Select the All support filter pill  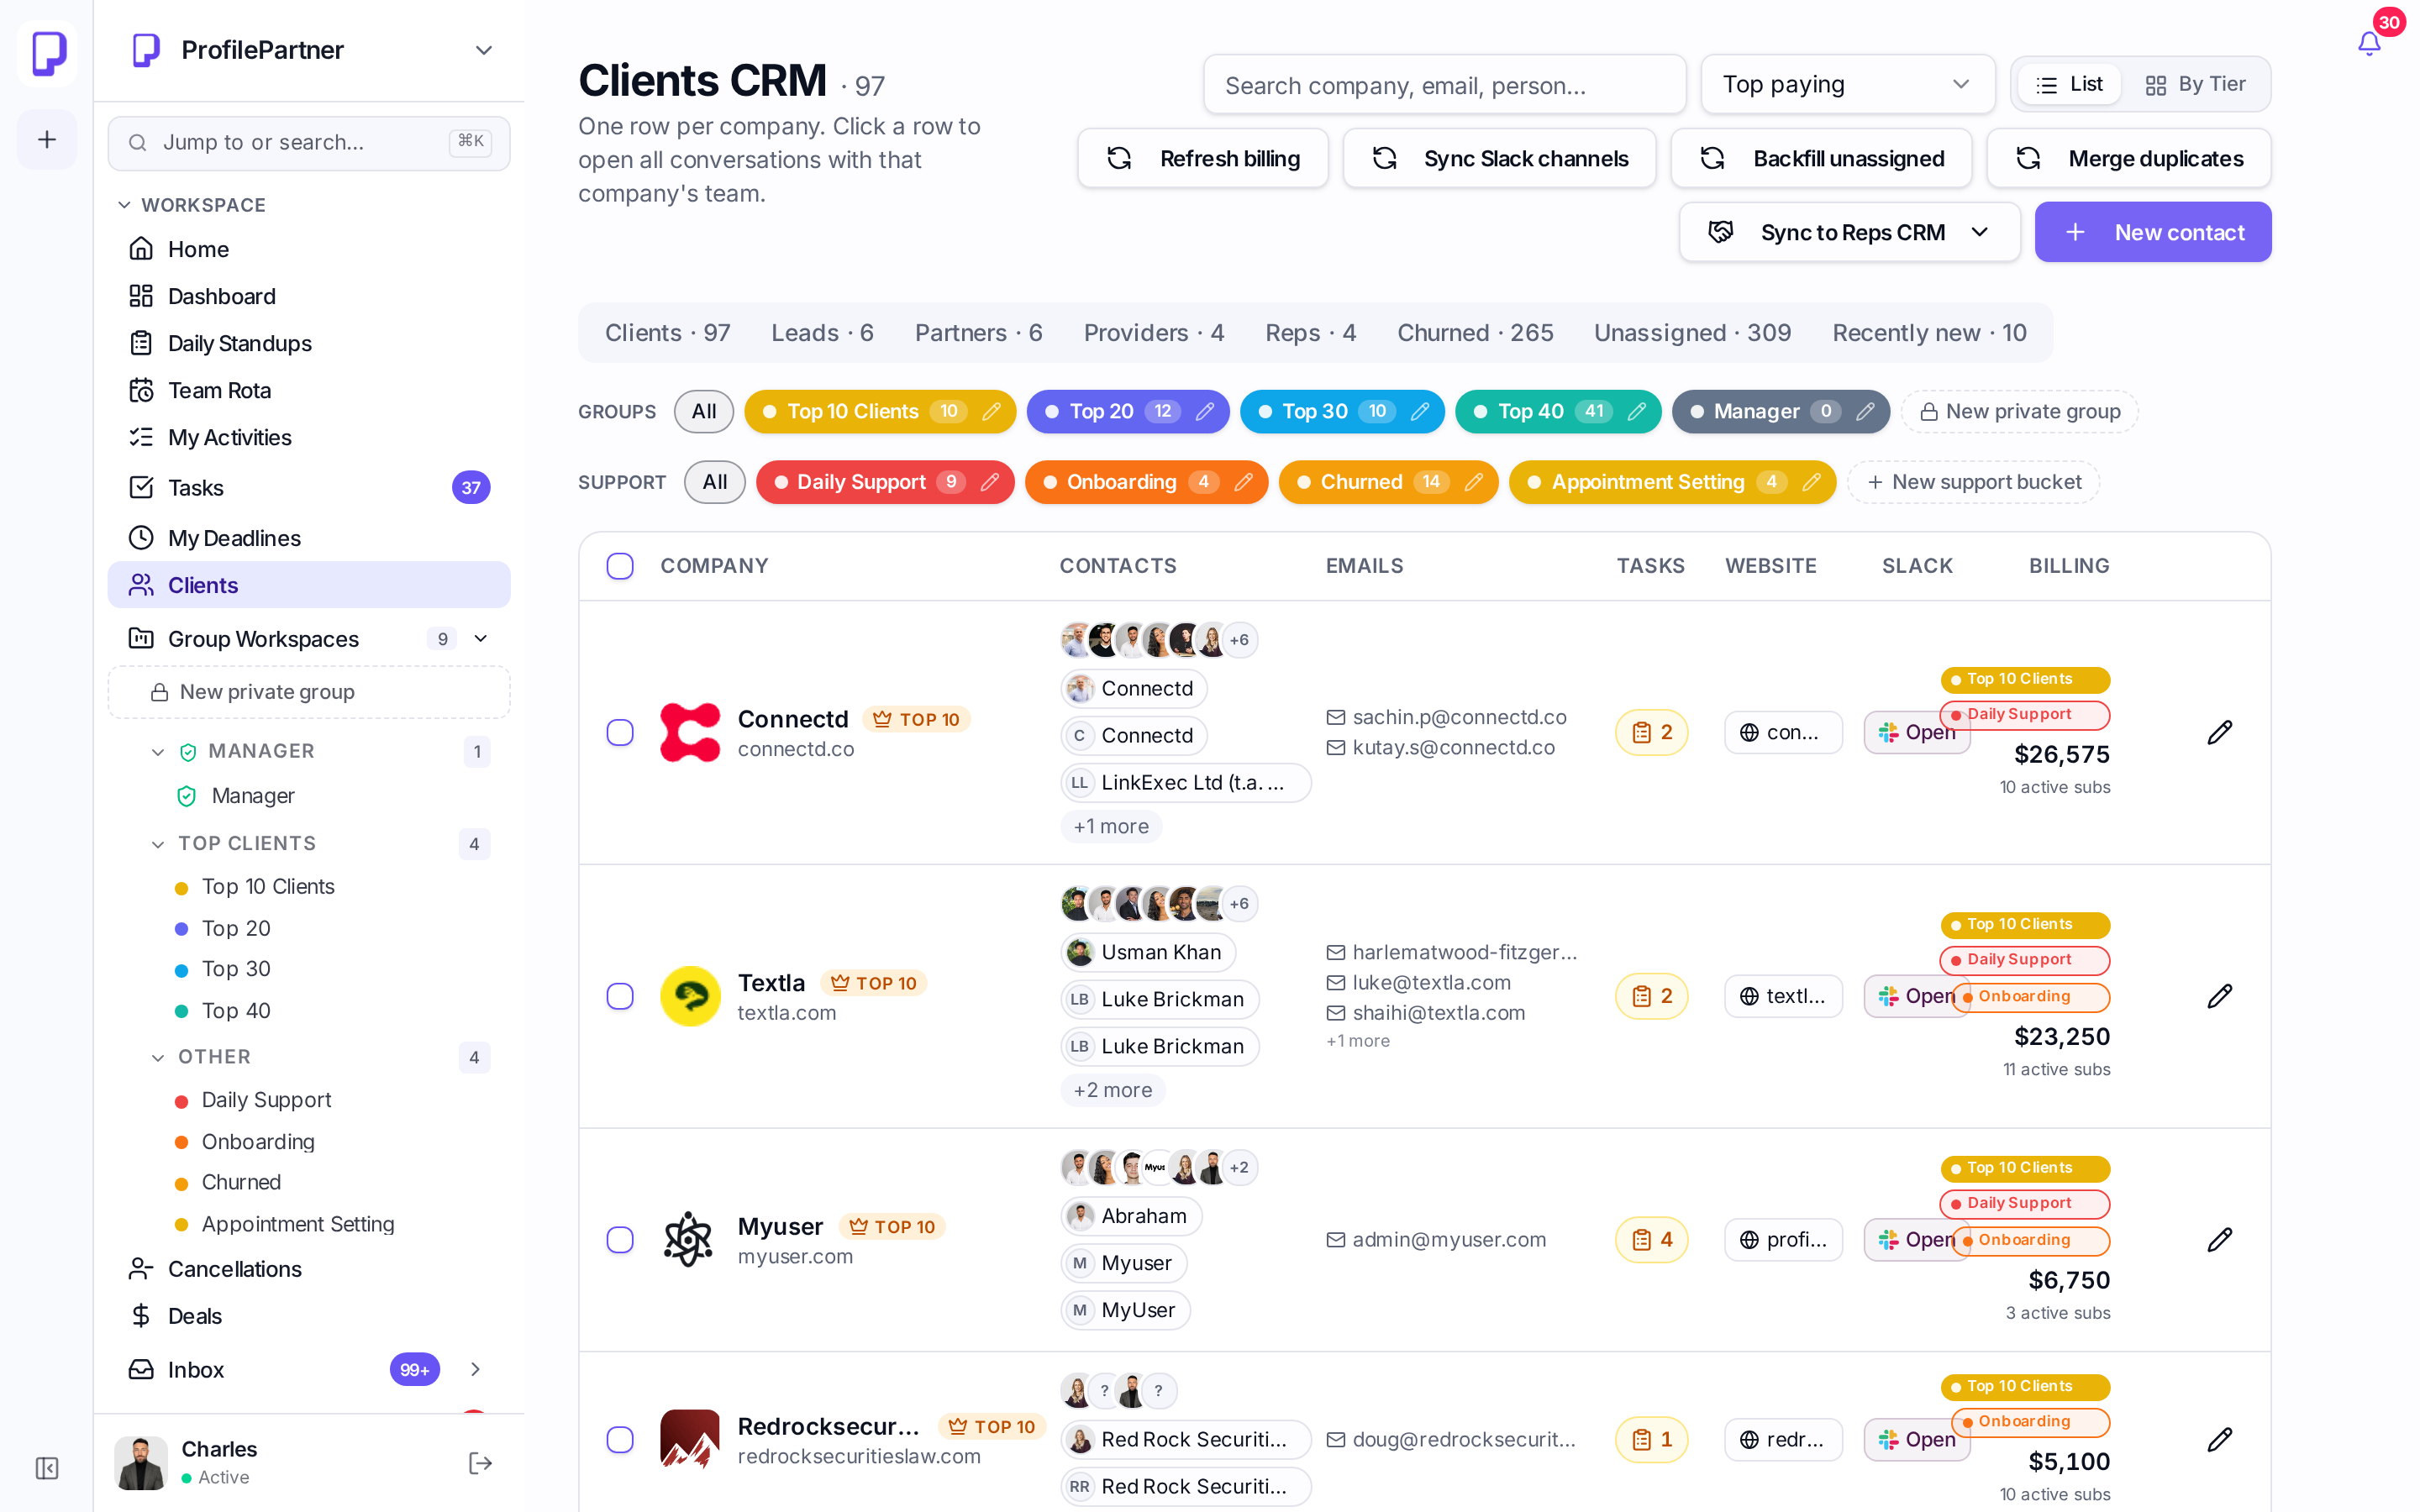714,482
